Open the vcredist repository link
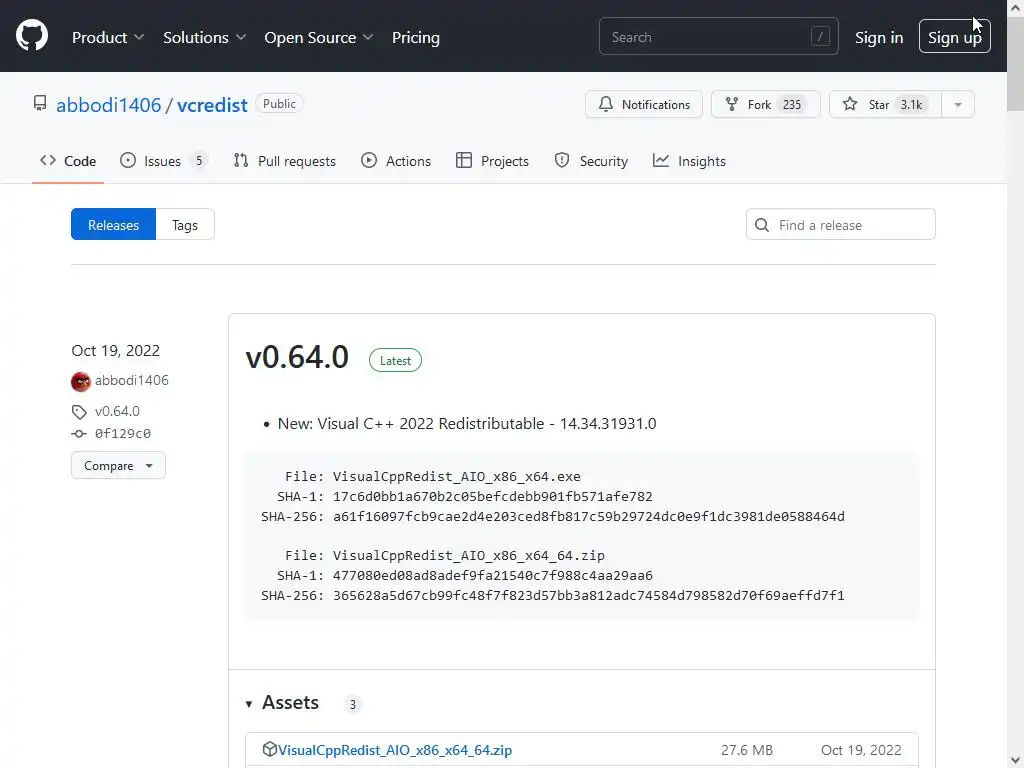Image resolution: width=1024 pixels, height=768 pixels. pos(212,104)
